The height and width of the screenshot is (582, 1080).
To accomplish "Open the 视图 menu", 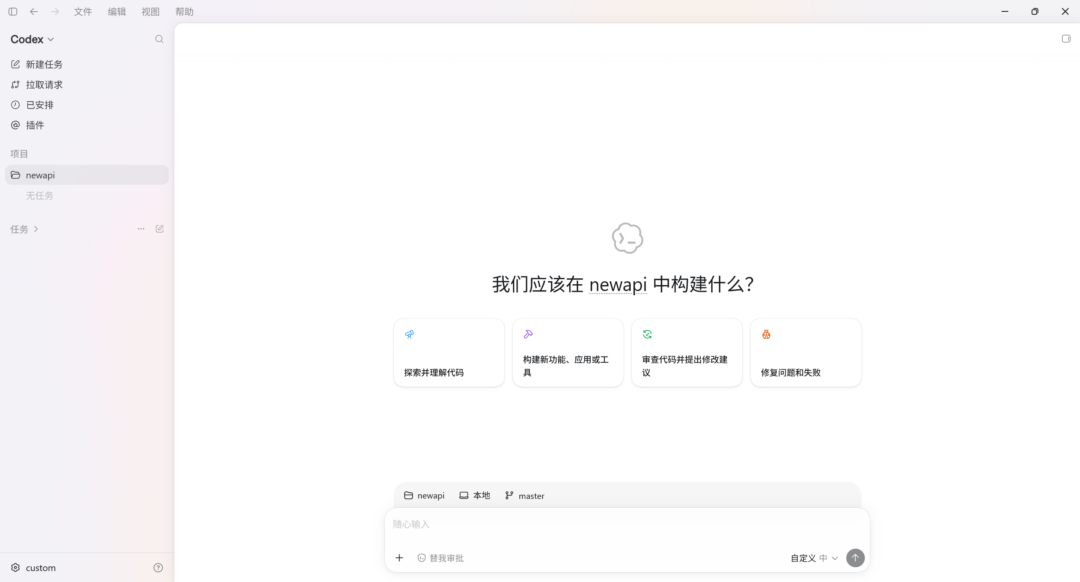I will pyautogui.click(x=150, y=12).
